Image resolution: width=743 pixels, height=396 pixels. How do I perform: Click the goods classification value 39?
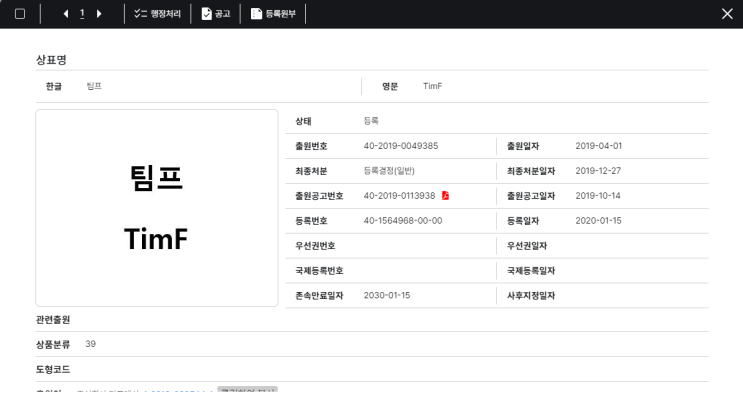click(91, 344)
